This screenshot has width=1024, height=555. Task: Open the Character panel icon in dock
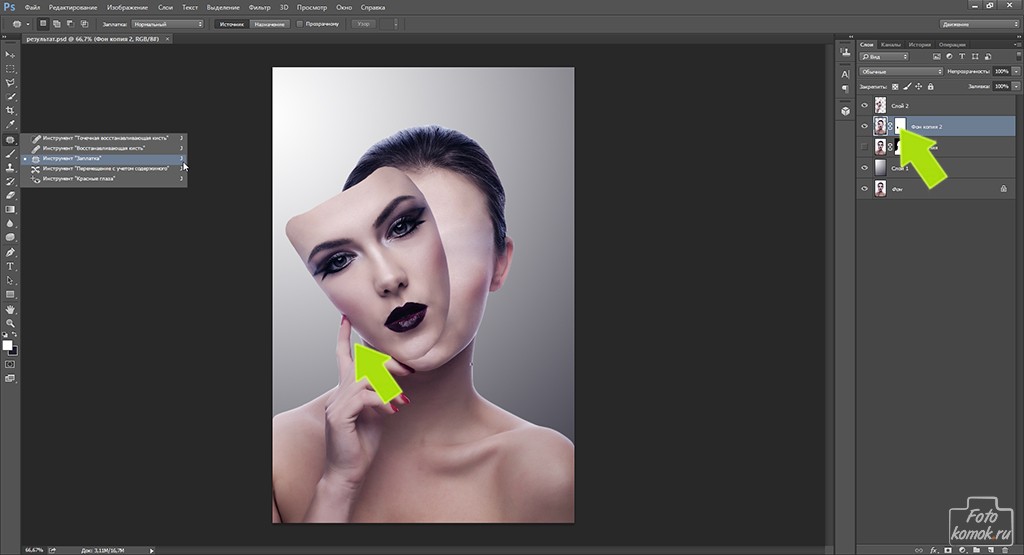pyautogui.click(x=845, y=74)
